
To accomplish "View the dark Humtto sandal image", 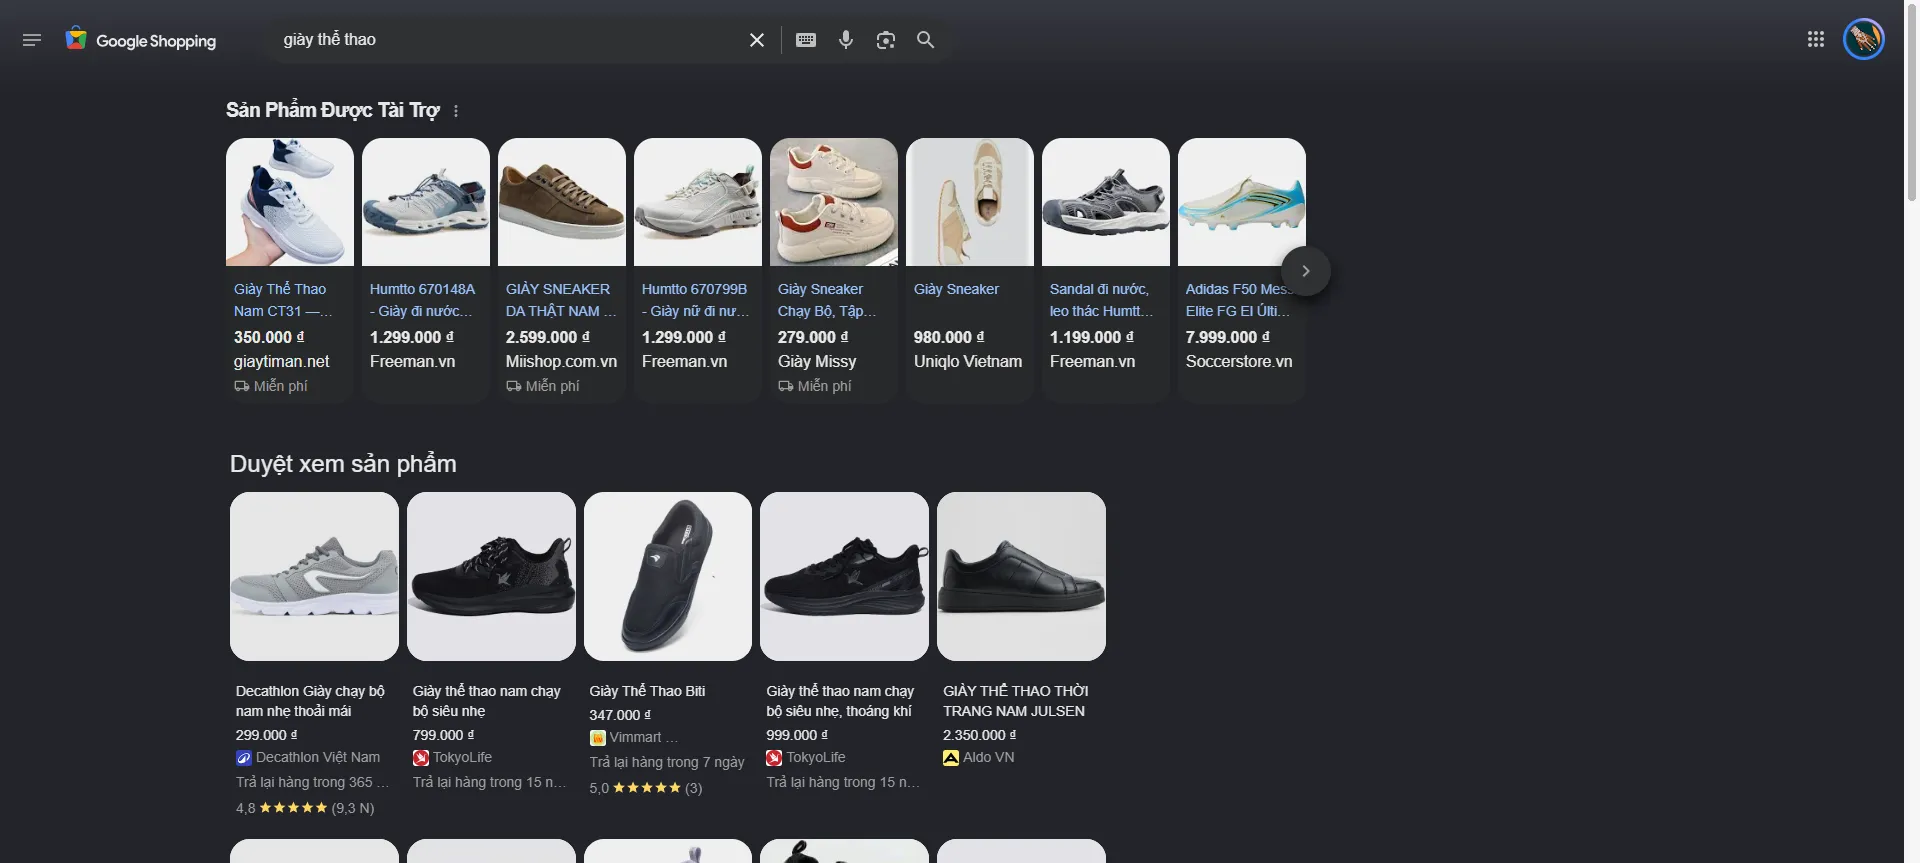I will [x=1106, y=202].
